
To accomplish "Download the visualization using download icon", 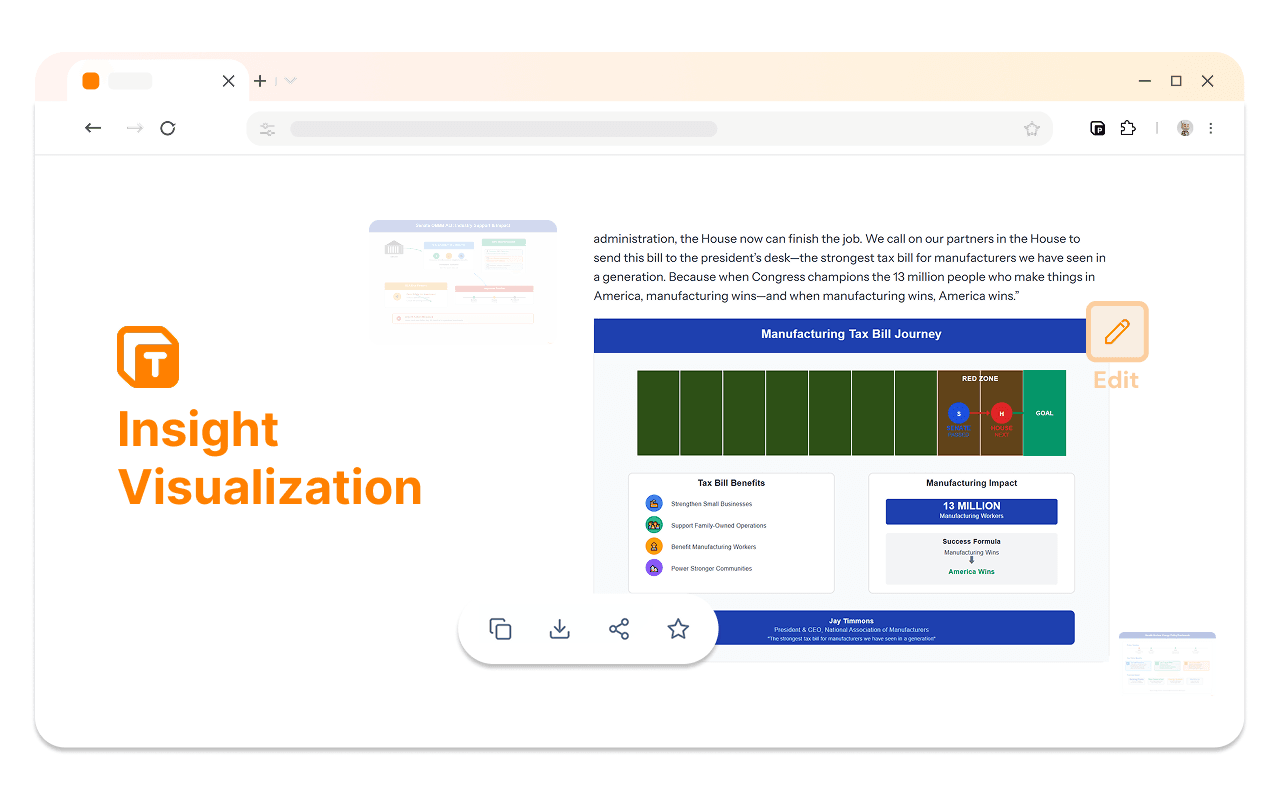I will 560,629.
